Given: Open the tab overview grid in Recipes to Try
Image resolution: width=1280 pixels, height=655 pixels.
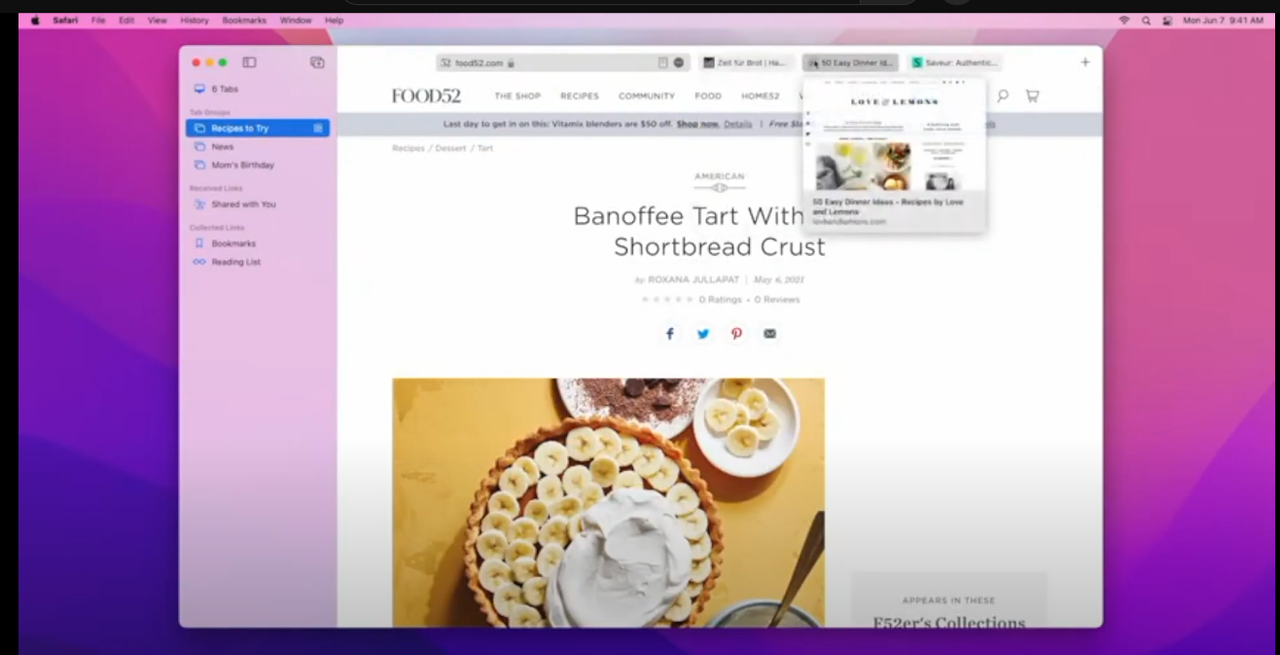Looking at the screenshot, I should coord(318,128).
